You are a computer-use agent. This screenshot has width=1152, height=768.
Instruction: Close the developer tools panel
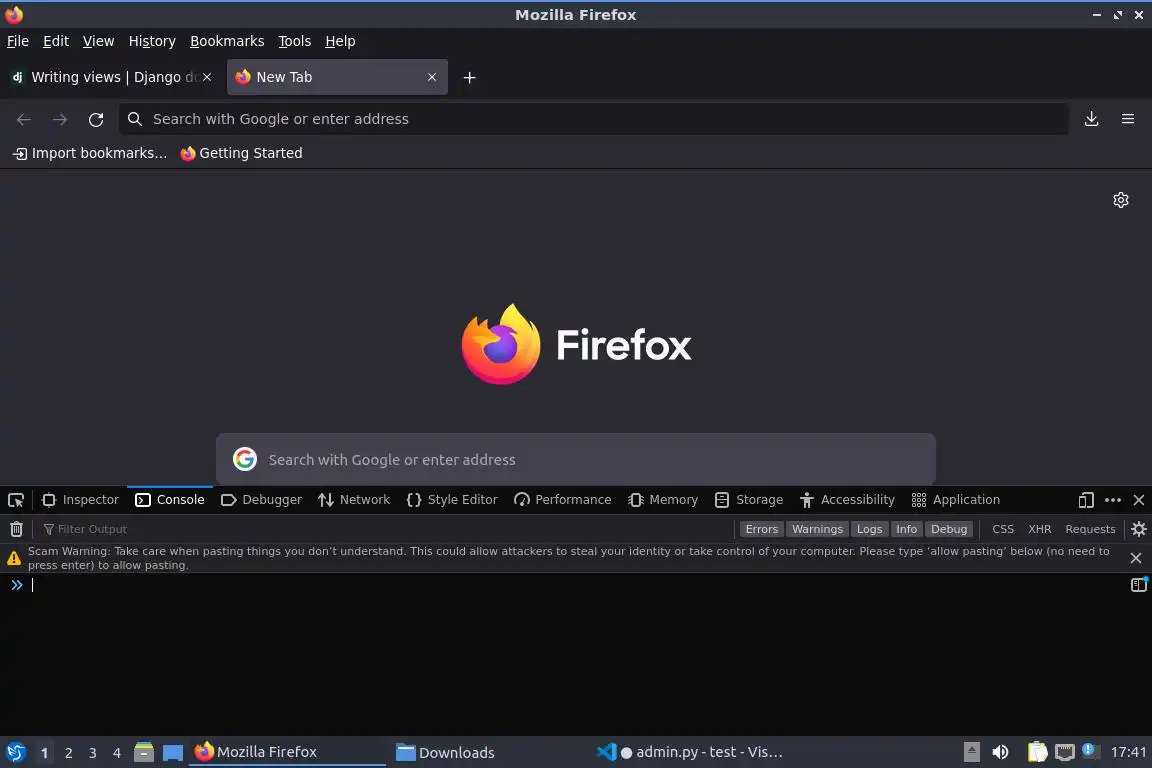click(1139, 500)
